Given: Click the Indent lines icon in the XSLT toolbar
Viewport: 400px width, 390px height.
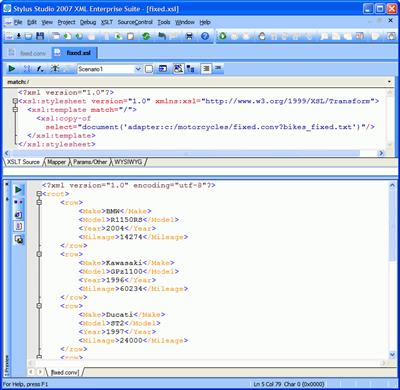Looking at the screenshot, I should coord(206,69).
